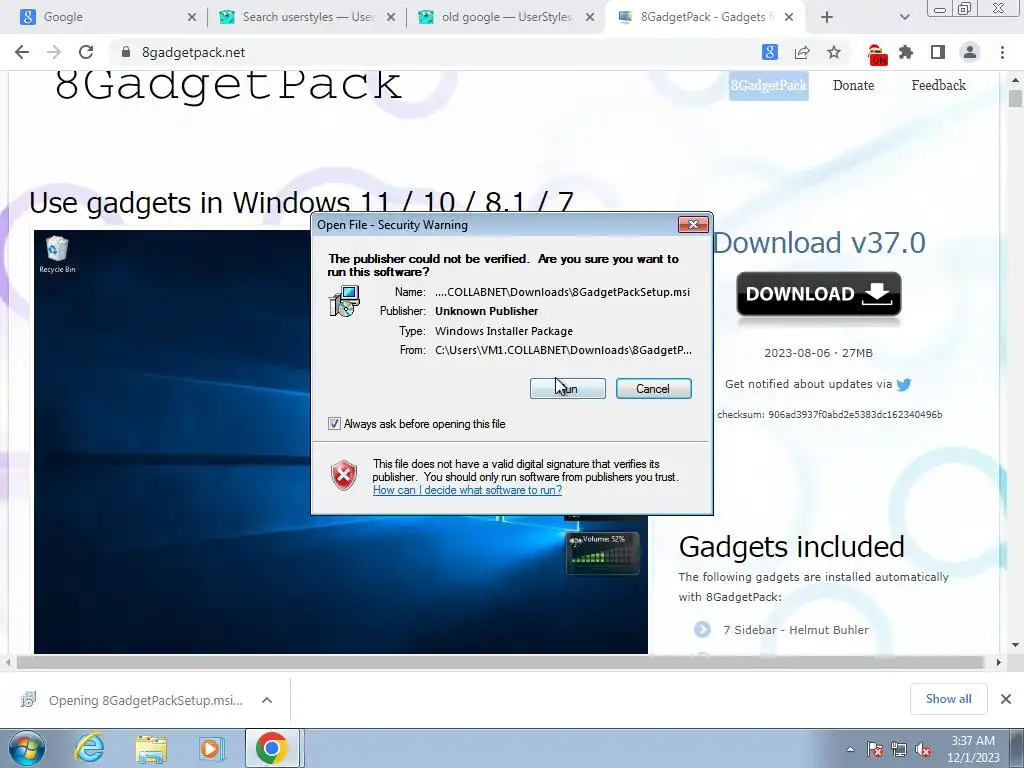
Task: Open the Feedback page
Action: 938,85
